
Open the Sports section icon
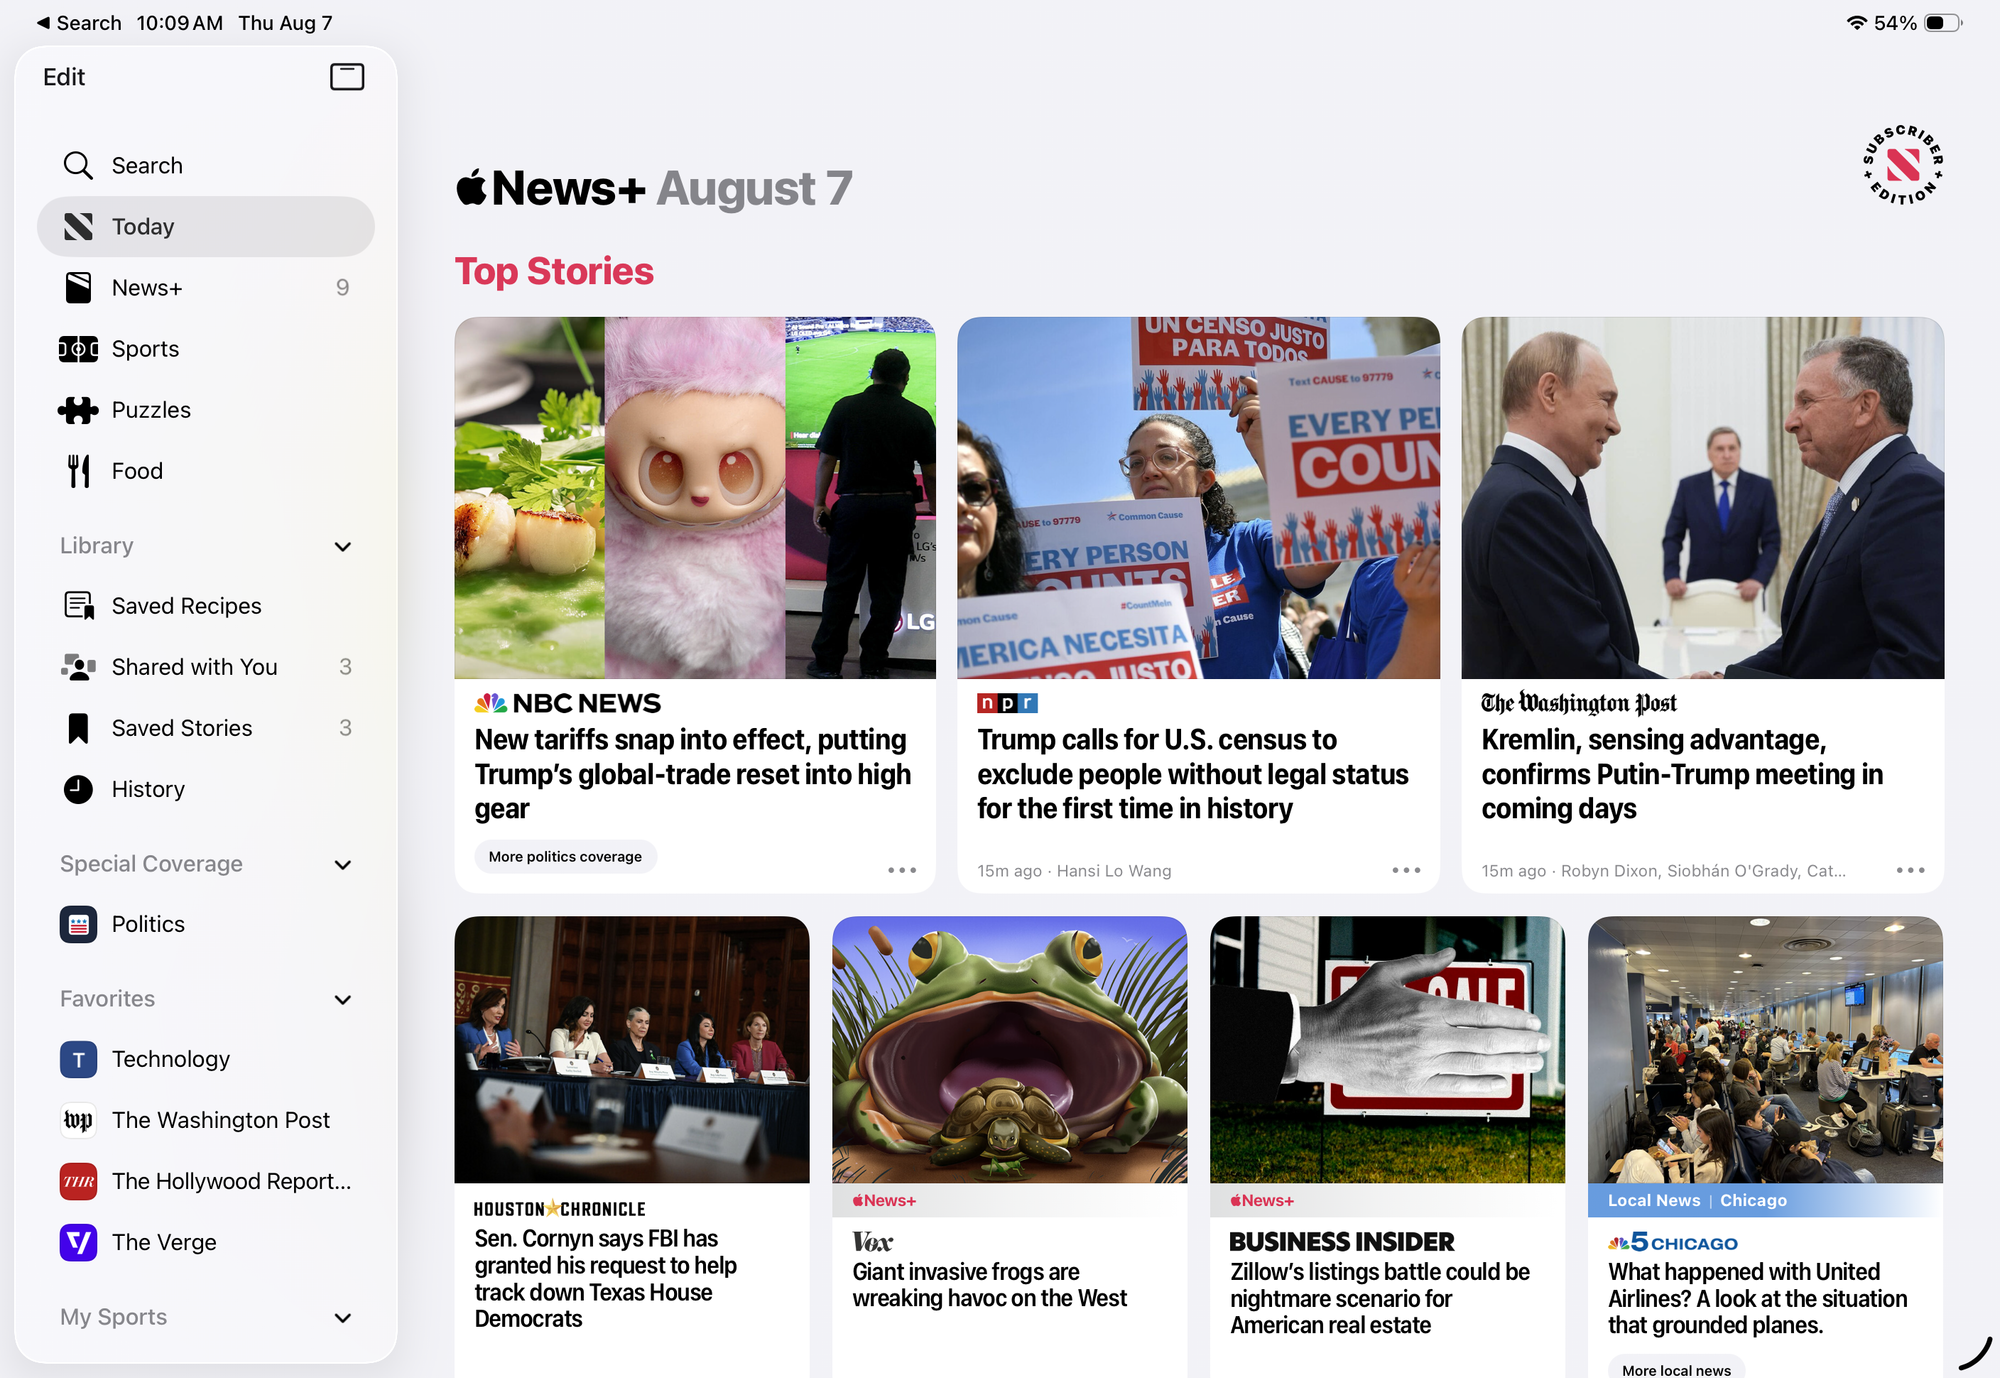[x=78, y=349]
